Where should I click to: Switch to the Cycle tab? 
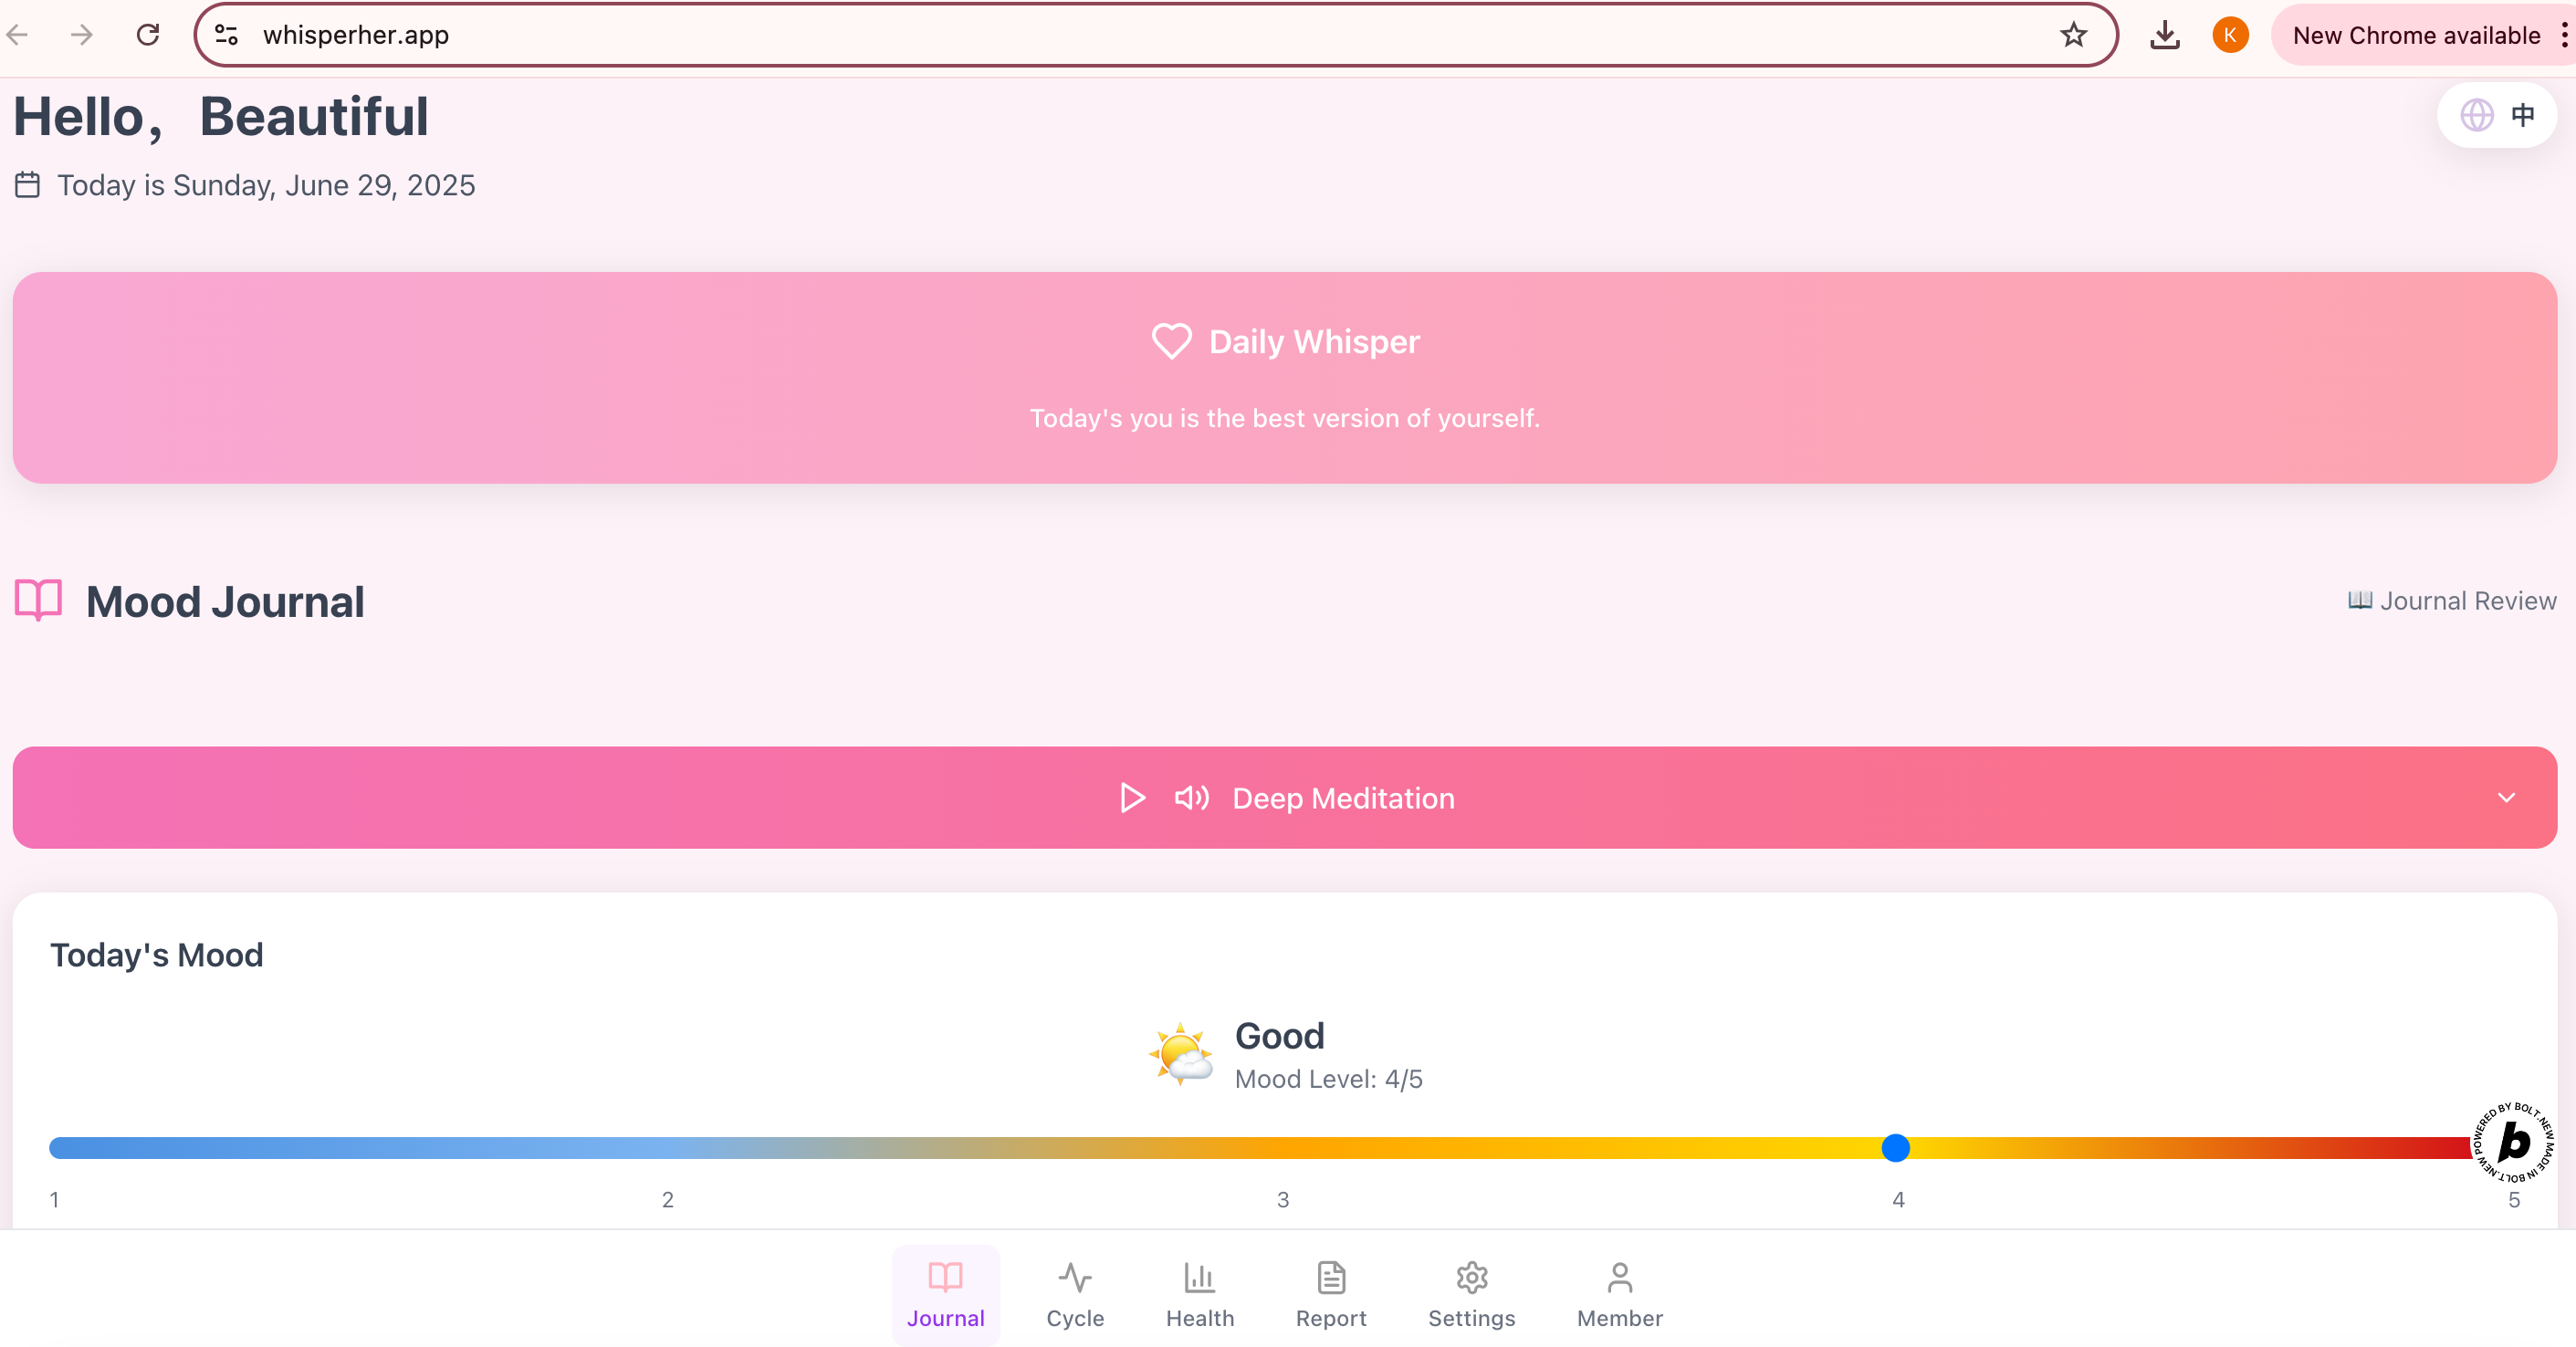click(x=1075, y=1295)
